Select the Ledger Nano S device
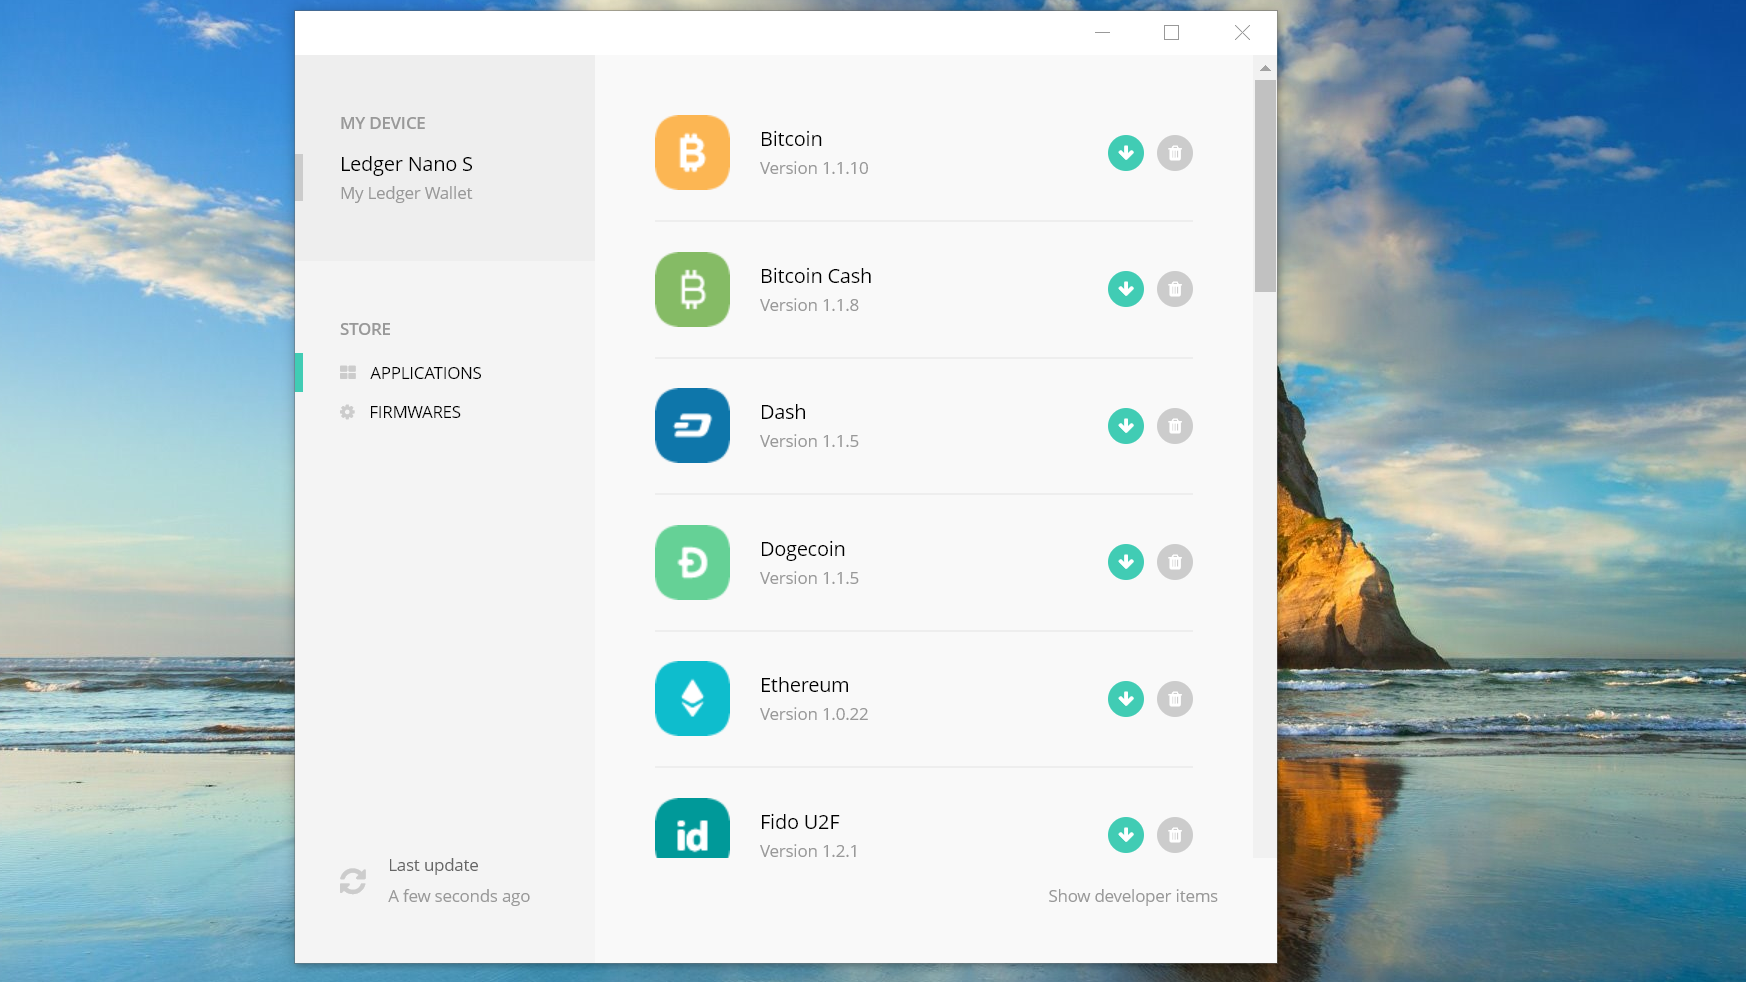 (406, 164)
